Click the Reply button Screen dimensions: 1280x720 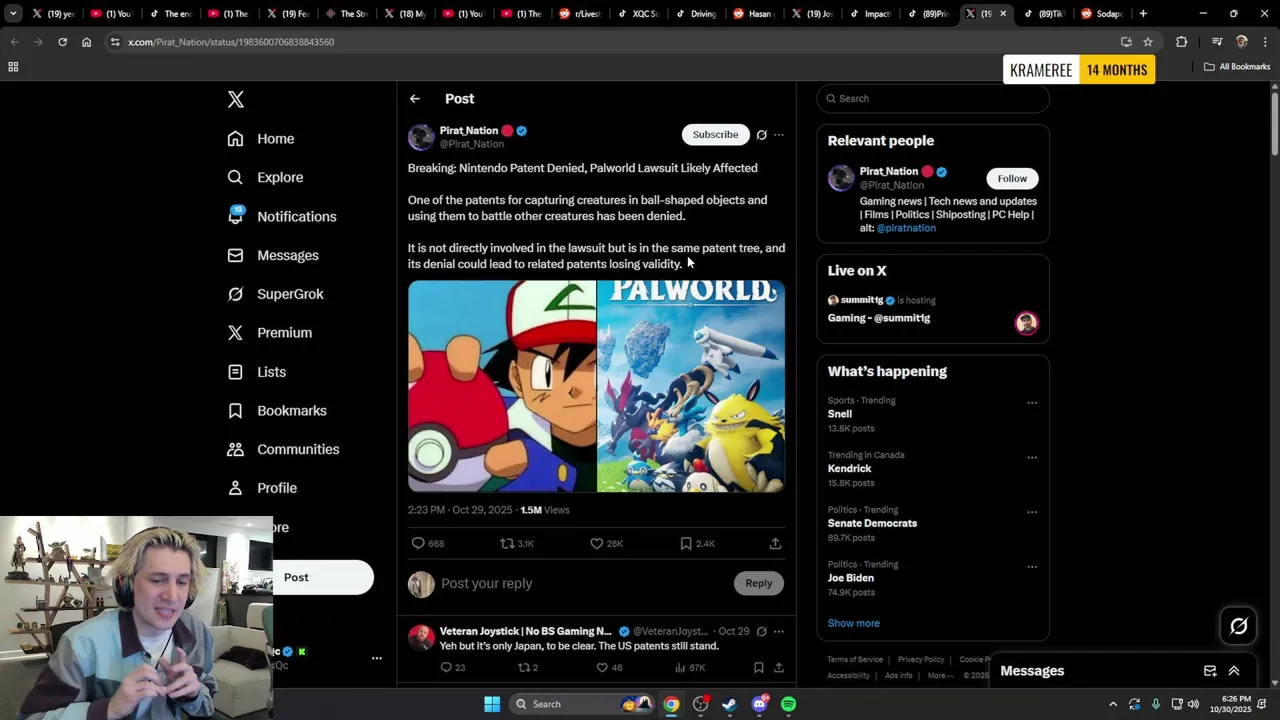point(758,583)
